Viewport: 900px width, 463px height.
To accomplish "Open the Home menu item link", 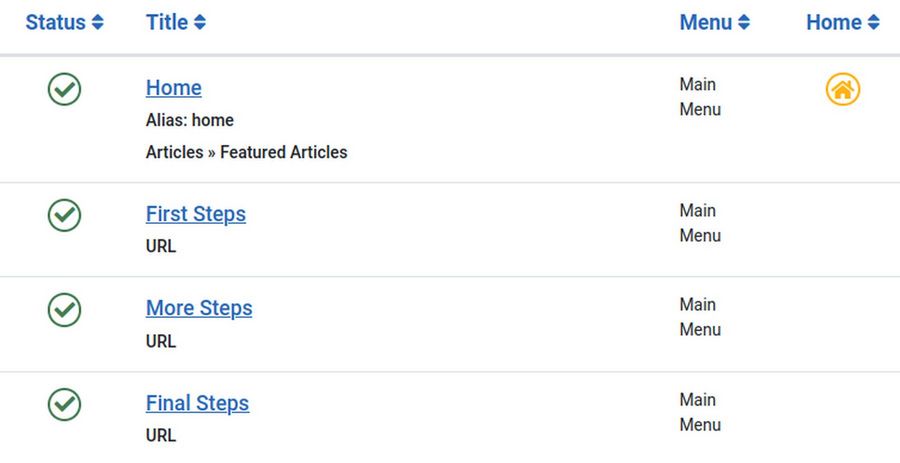I will coord(174,88).
